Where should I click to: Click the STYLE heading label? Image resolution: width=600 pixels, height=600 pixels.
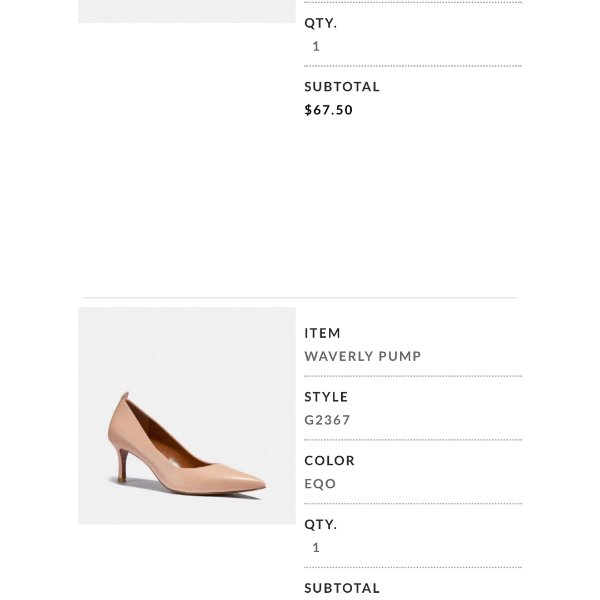pos(326,397)
